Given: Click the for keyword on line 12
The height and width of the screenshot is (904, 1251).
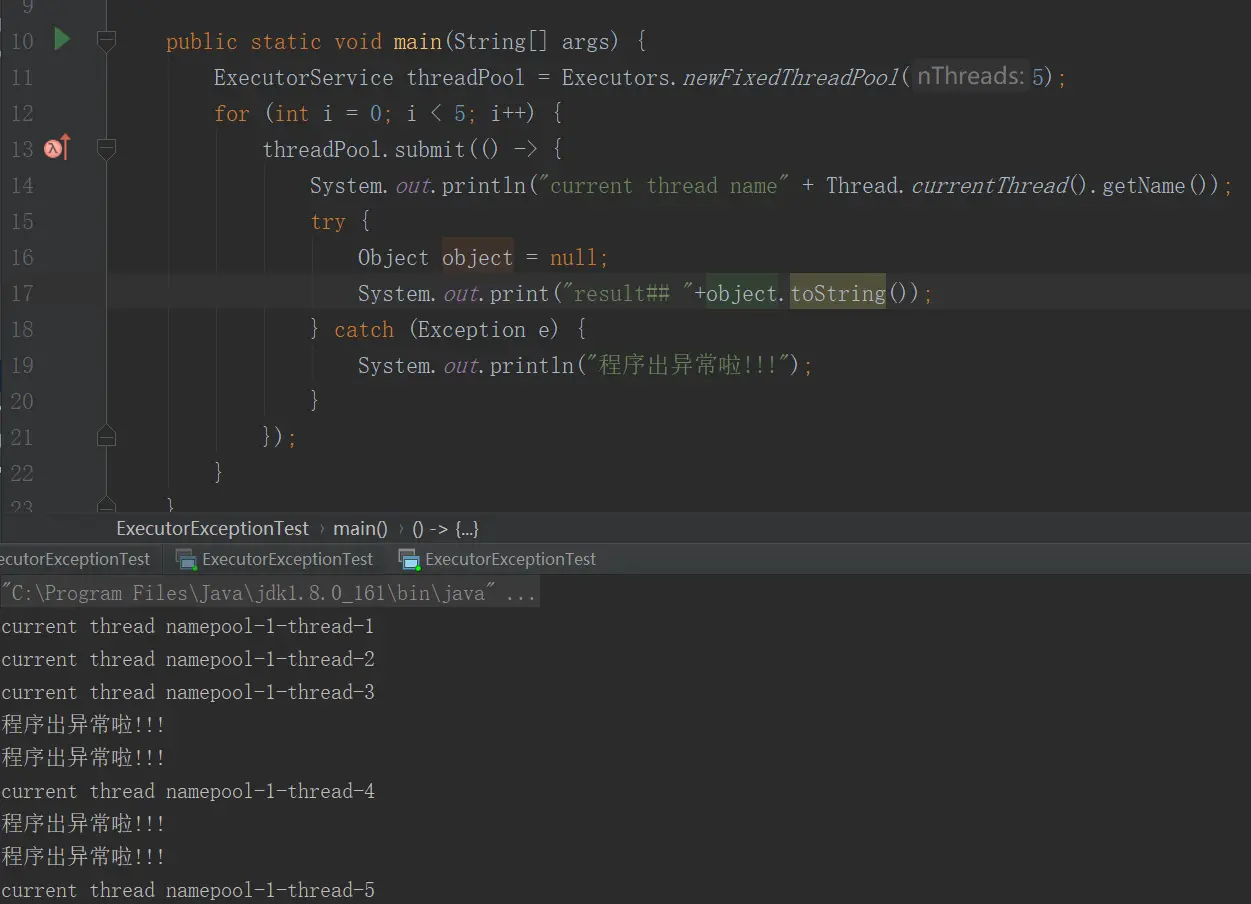Looking at the screenshot, I should click(232, 113).
